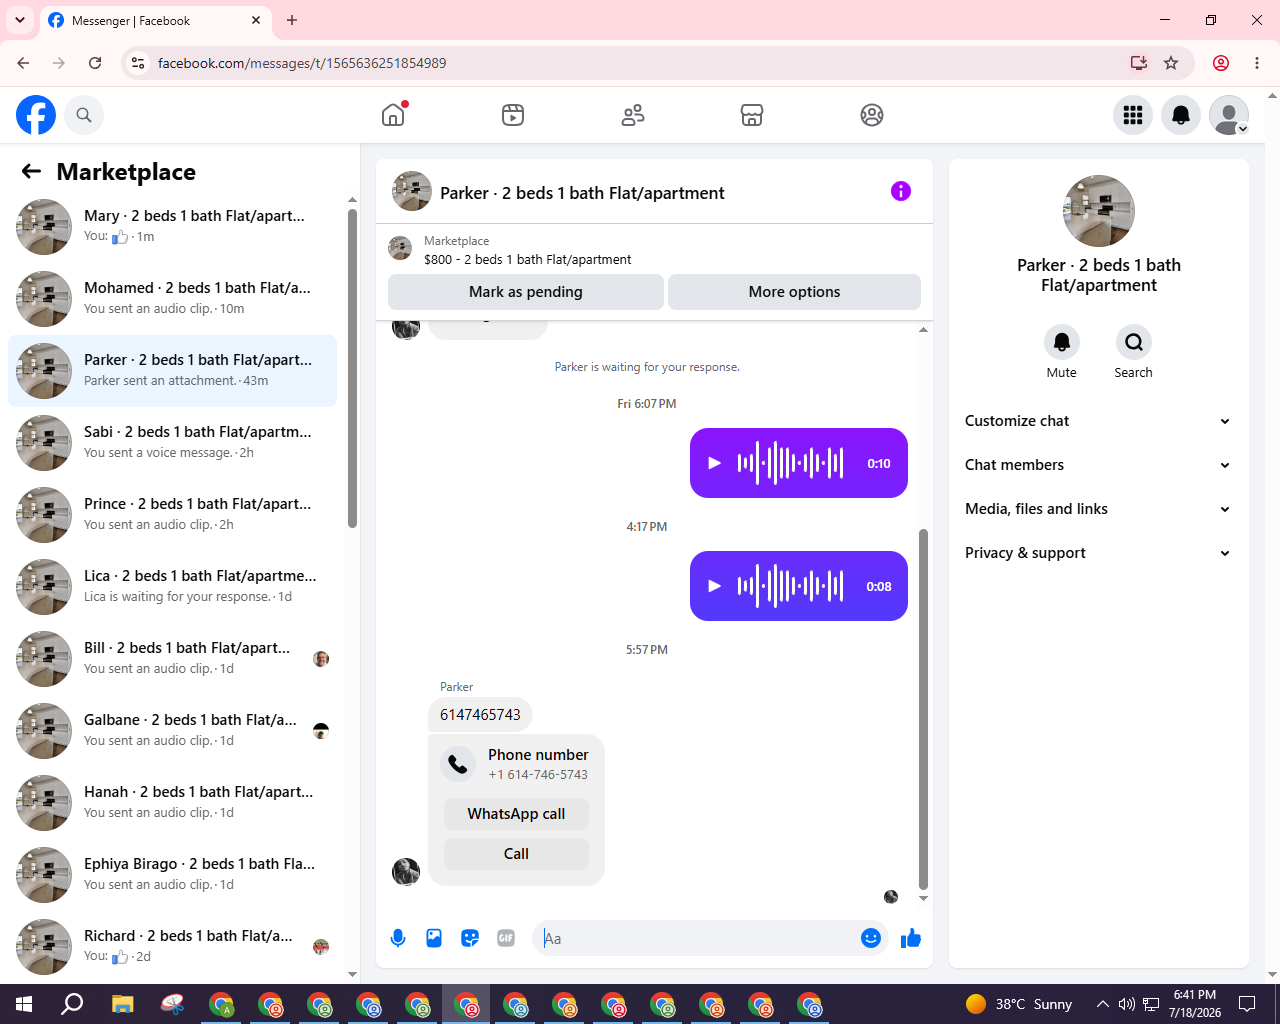Open the Friends icon in the top bar

click(x=633, y=115)
